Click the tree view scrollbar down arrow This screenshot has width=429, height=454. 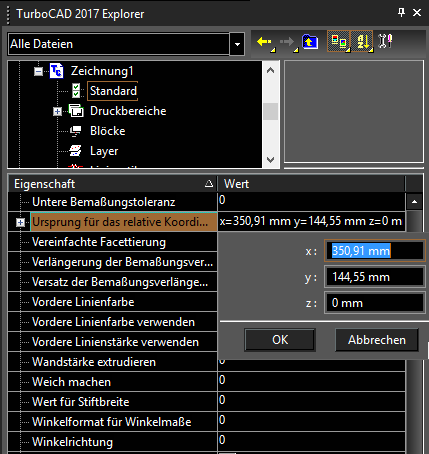[x=271, y=160]
